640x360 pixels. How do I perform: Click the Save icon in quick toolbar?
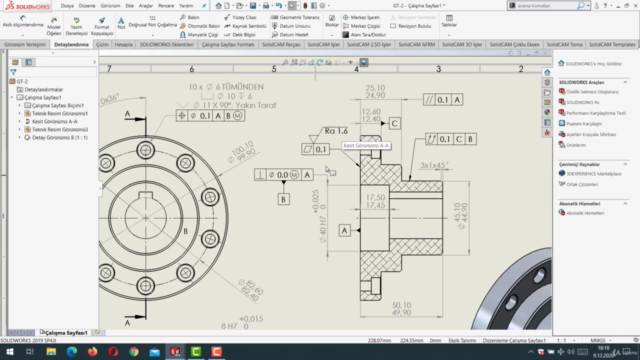coord(253,6)
